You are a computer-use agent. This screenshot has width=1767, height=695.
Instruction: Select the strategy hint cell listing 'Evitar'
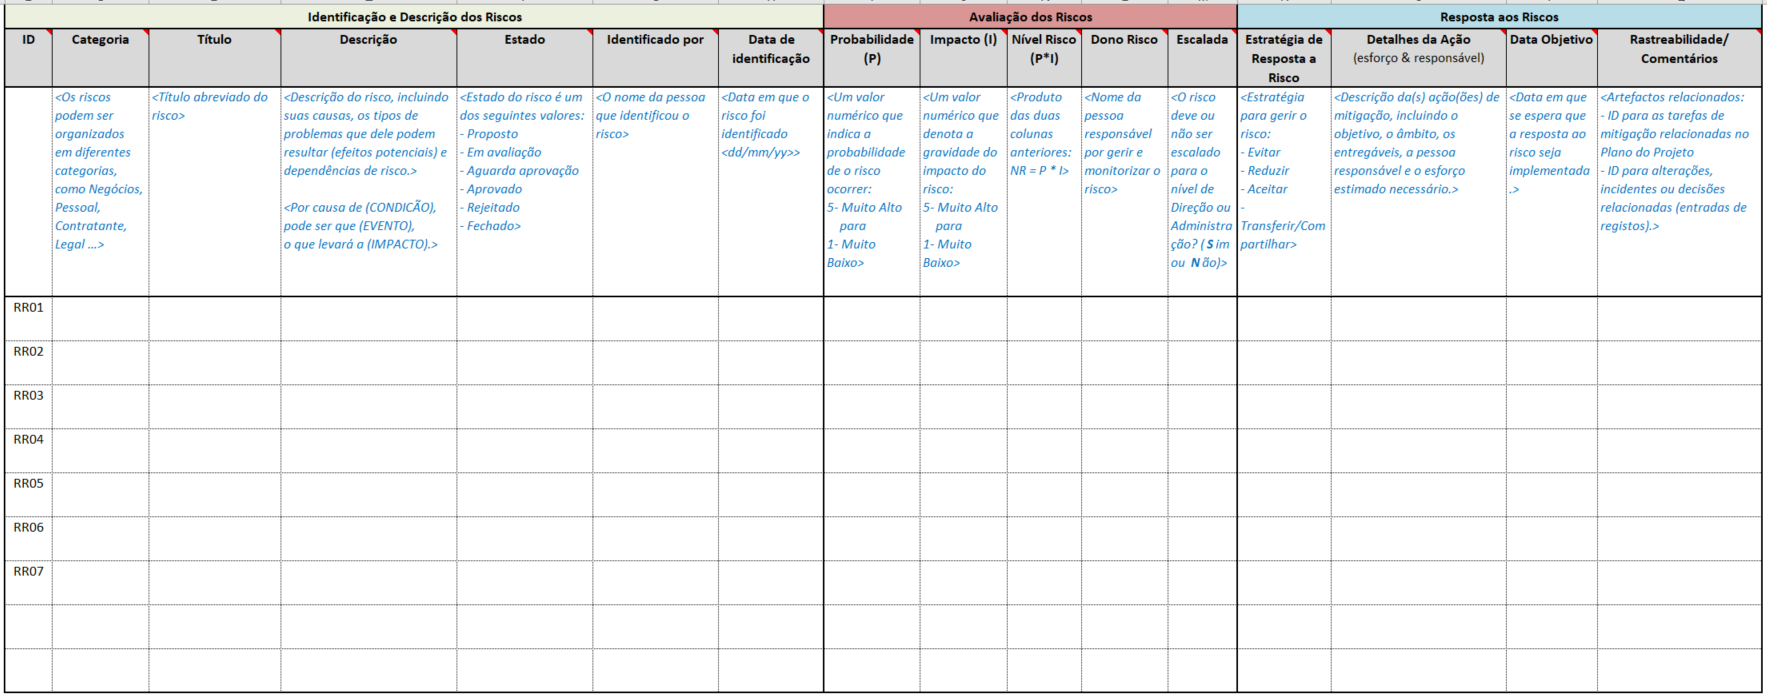pos(1283,190)
